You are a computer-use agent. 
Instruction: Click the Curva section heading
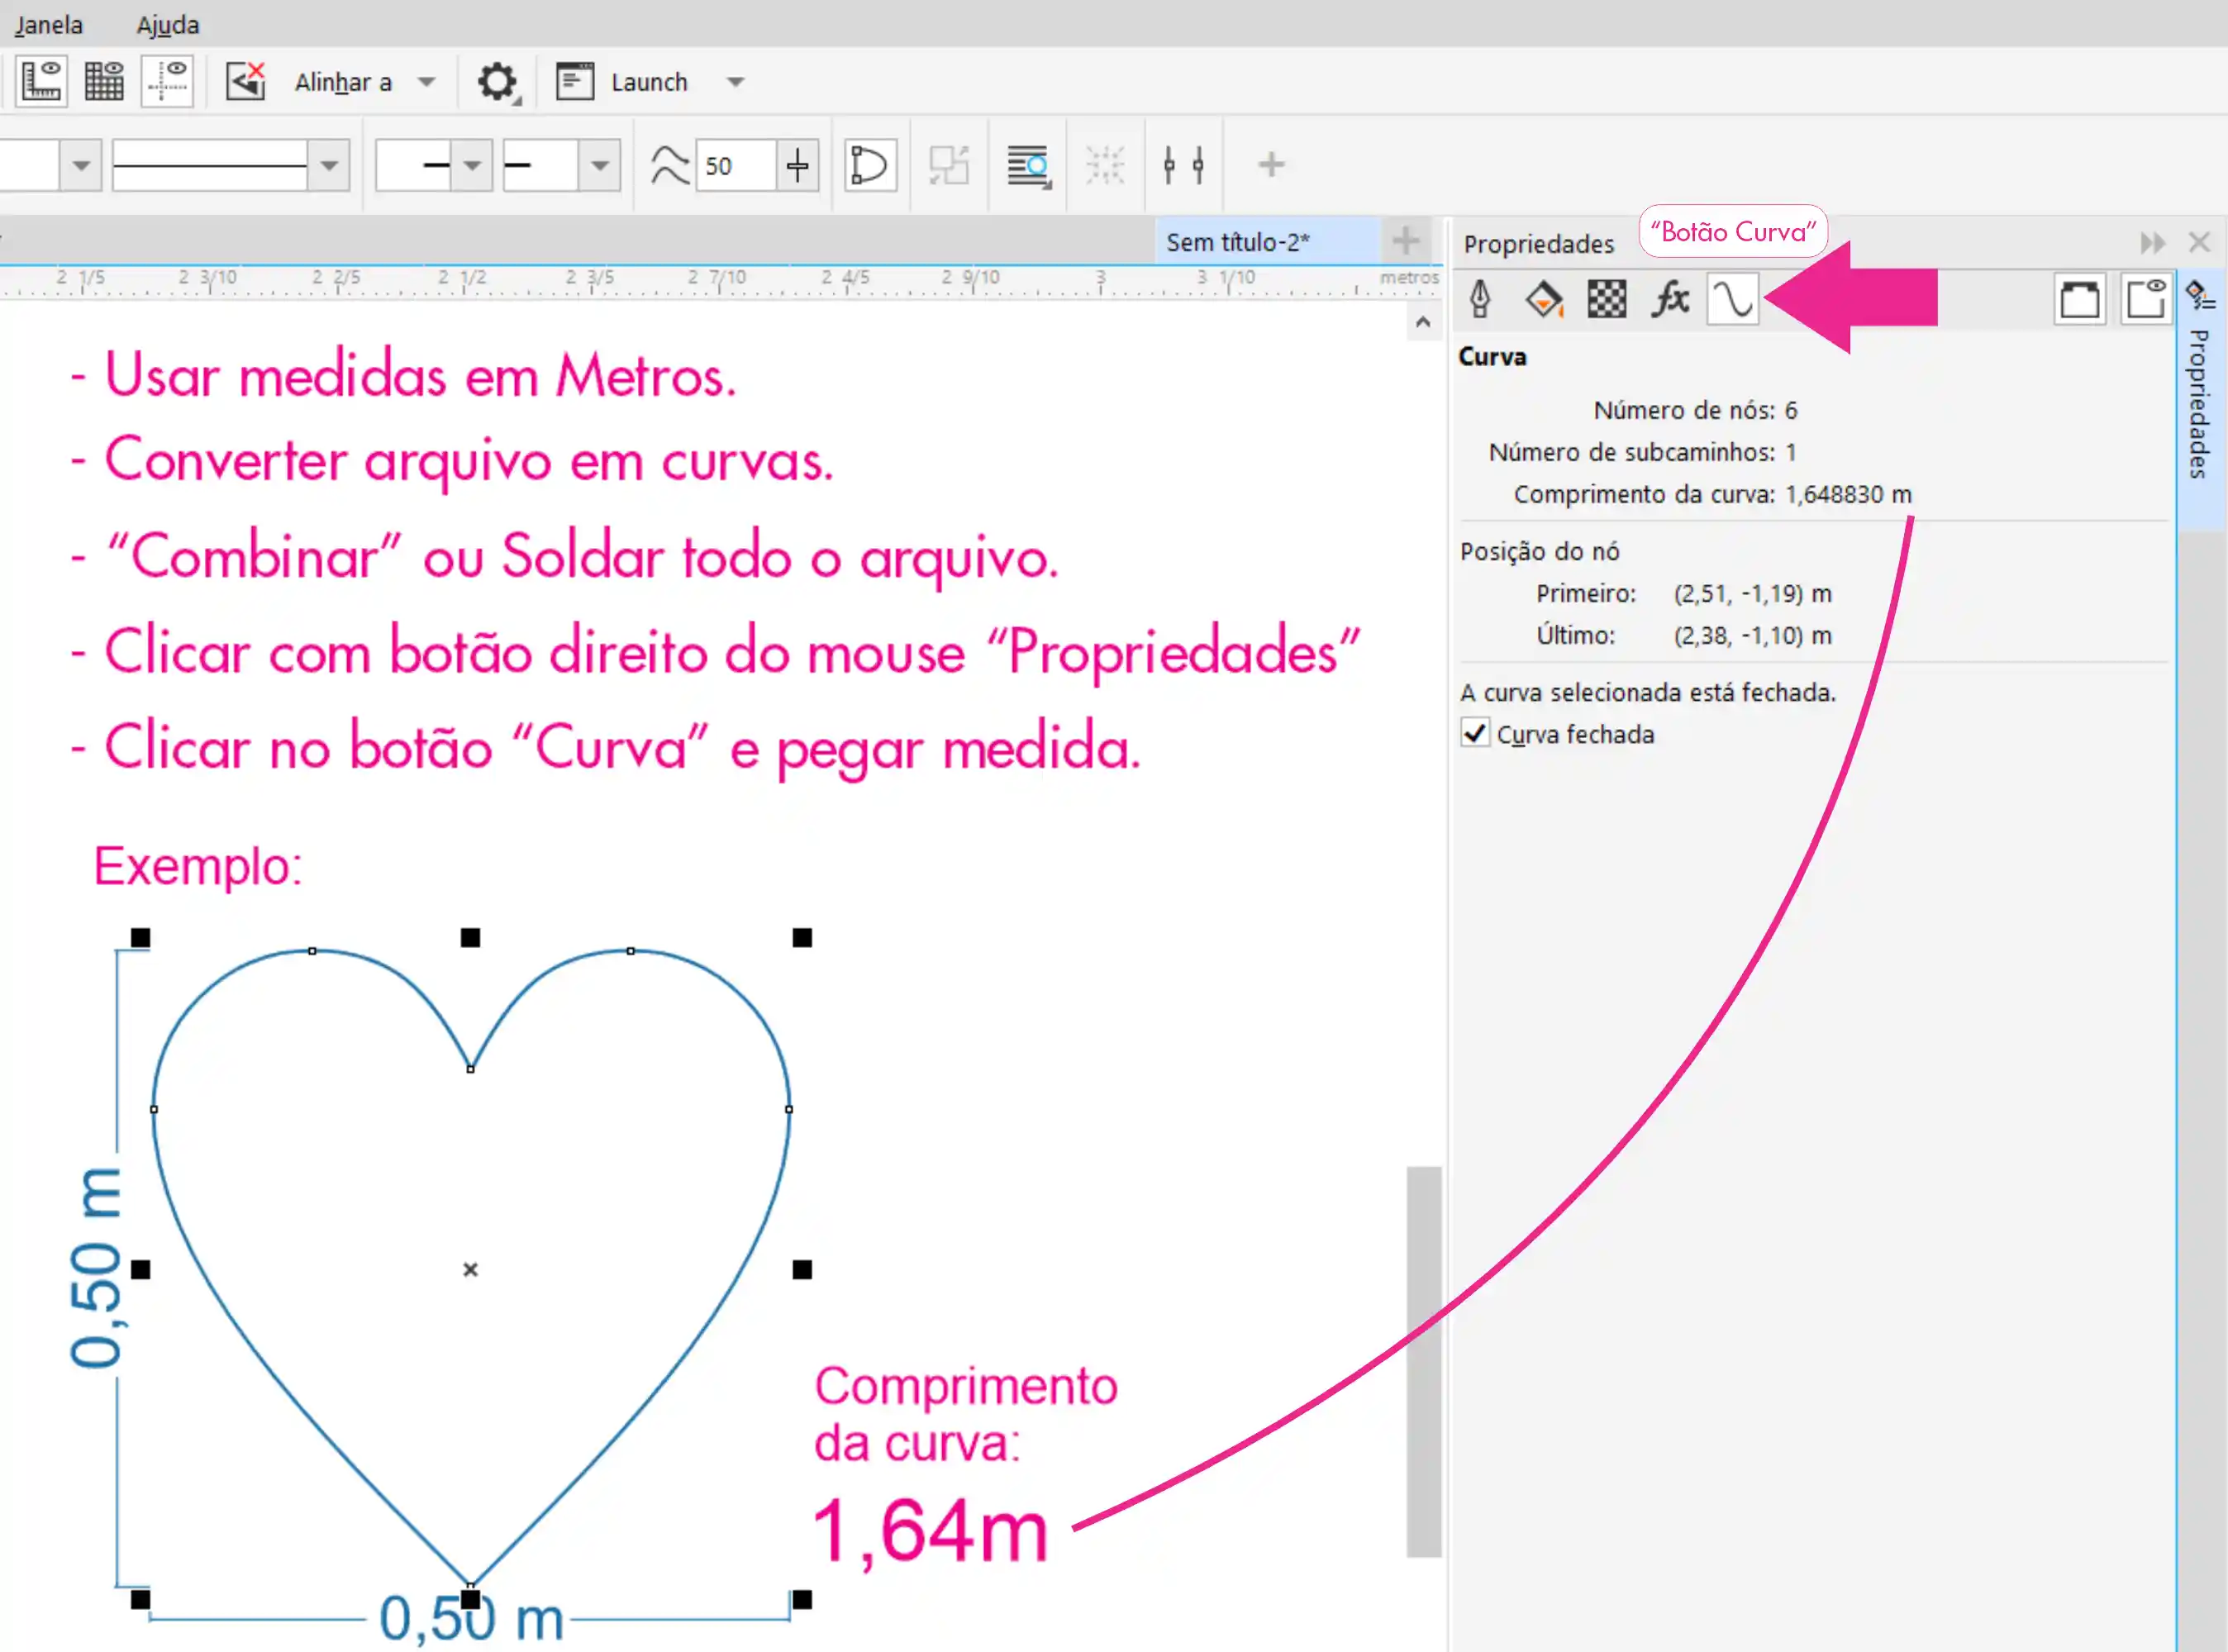pyautogui.click(x=1492, y=356)
